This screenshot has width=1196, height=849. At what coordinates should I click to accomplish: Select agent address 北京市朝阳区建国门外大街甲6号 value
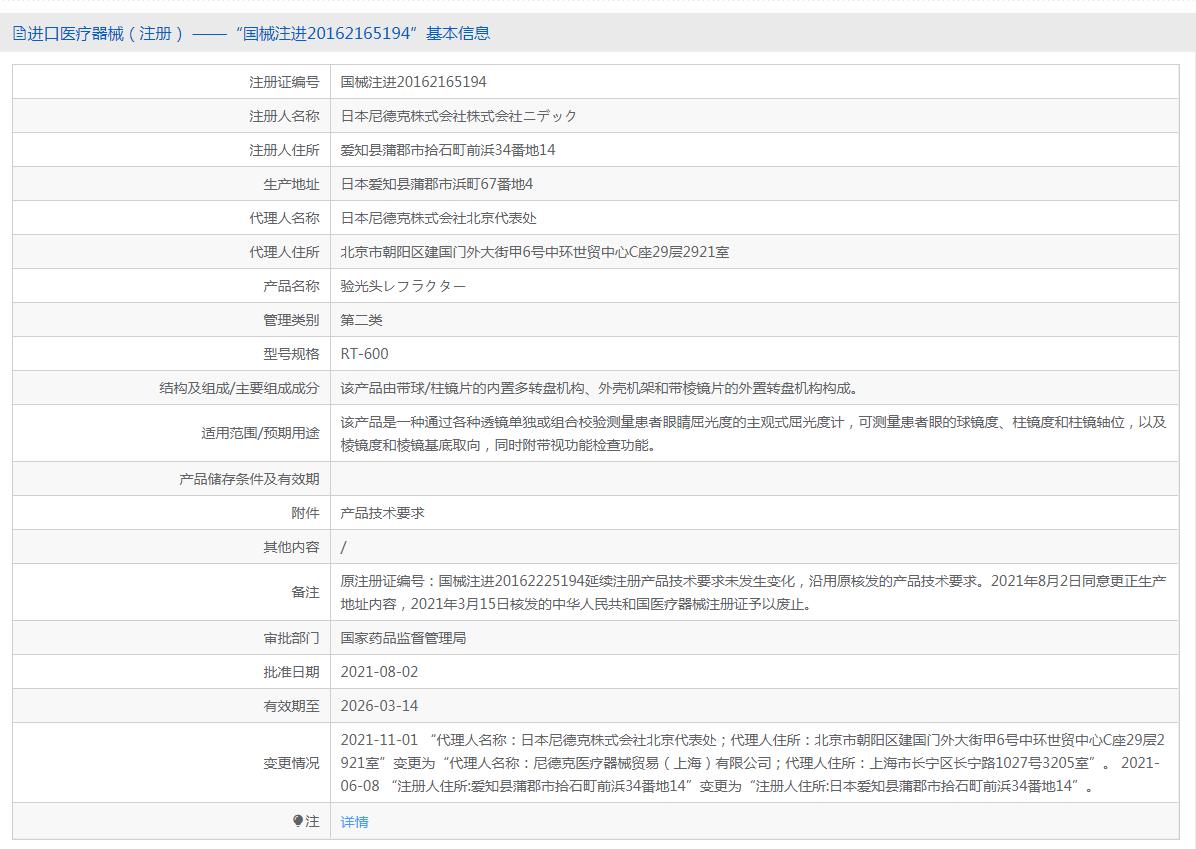tap(535, 252)
